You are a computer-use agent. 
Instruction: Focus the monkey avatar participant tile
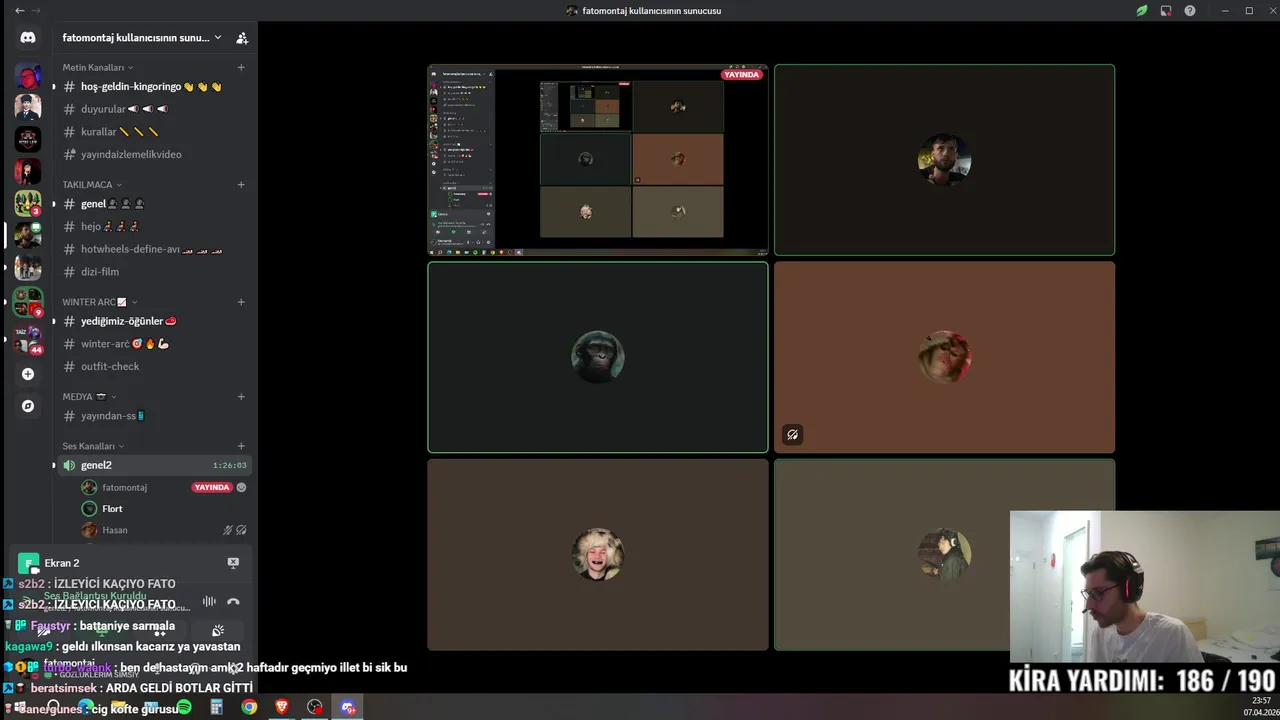tap(598, 357)
